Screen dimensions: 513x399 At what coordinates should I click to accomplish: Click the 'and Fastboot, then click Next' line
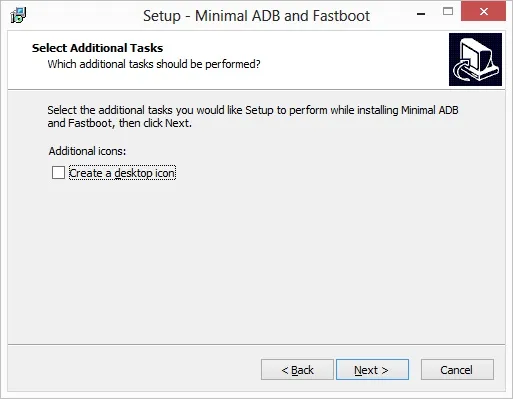tap(119, 123)
